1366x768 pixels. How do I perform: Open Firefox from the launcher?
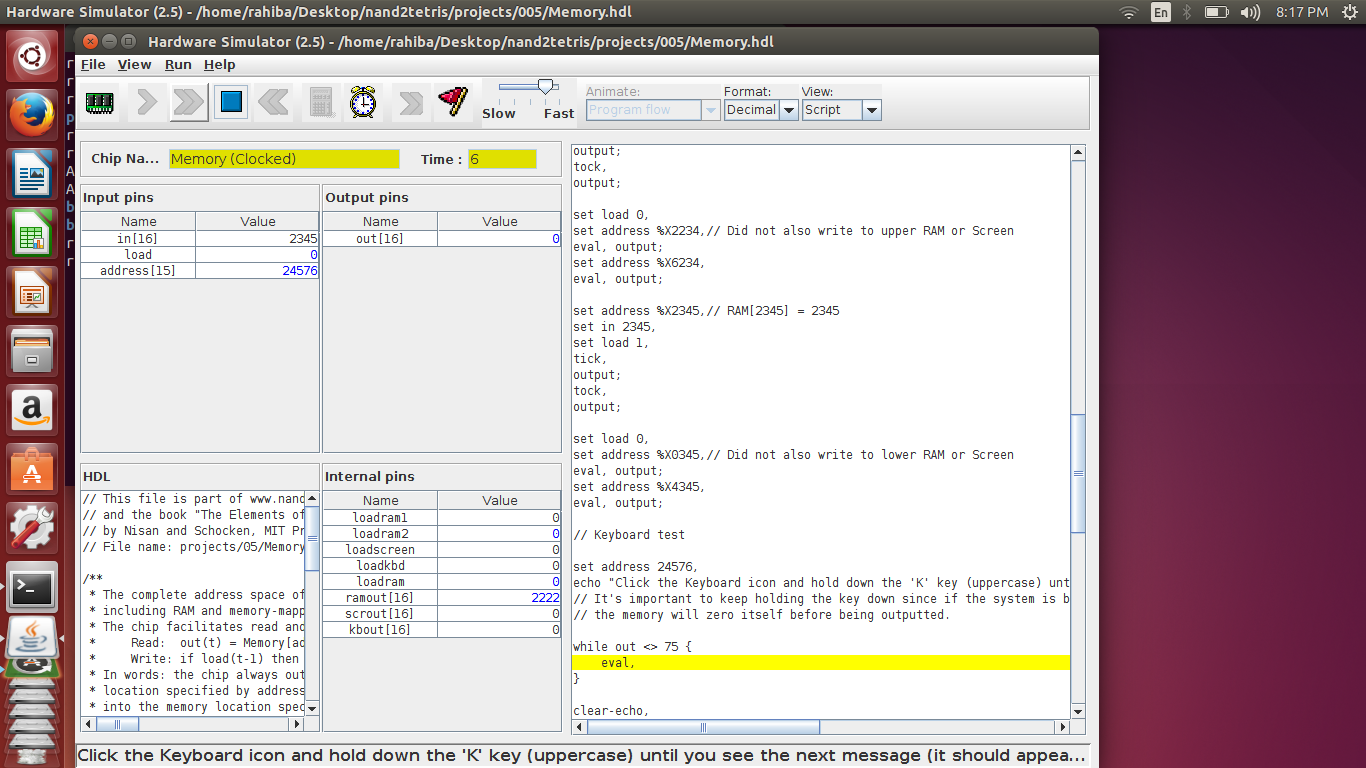click(33, 115)
